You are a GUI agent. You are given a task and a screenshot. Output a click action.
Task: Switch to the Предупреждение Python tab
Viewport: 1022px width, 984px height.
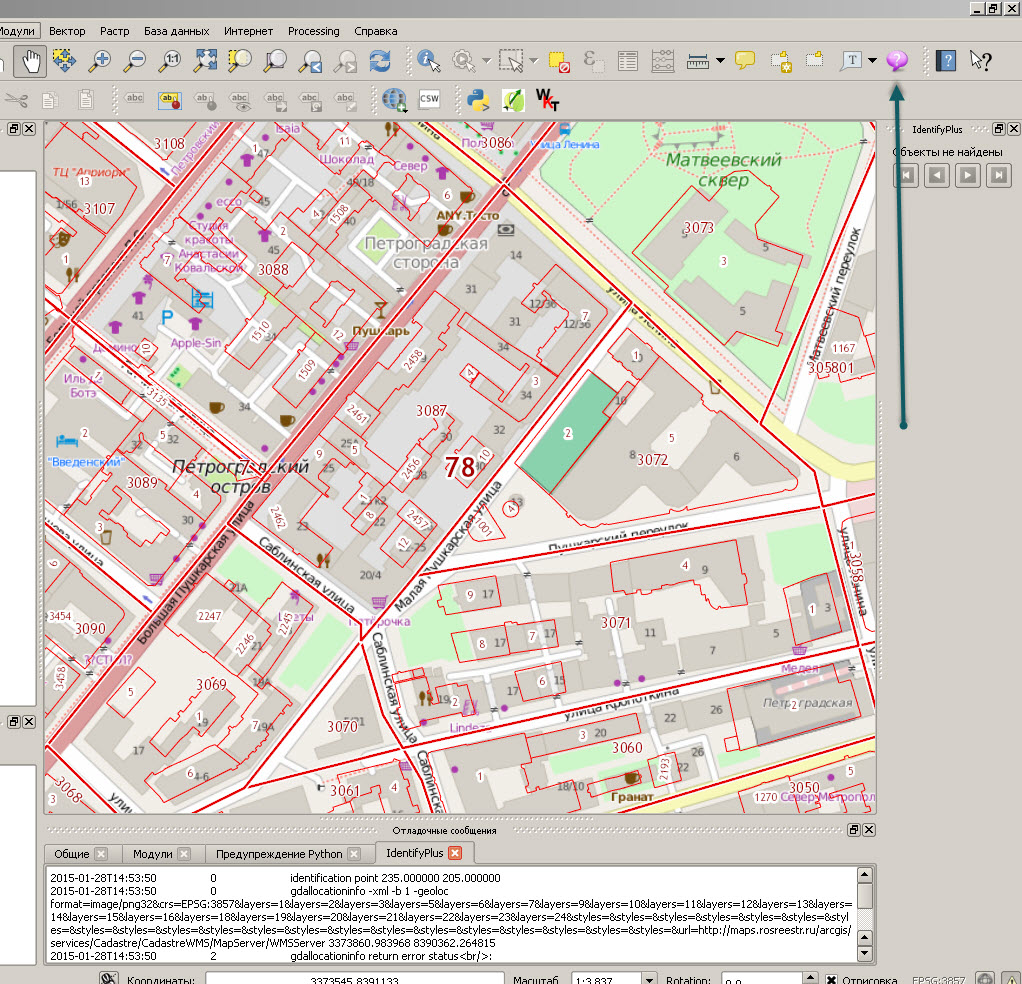pyautogui.click(x=278, y=854)
